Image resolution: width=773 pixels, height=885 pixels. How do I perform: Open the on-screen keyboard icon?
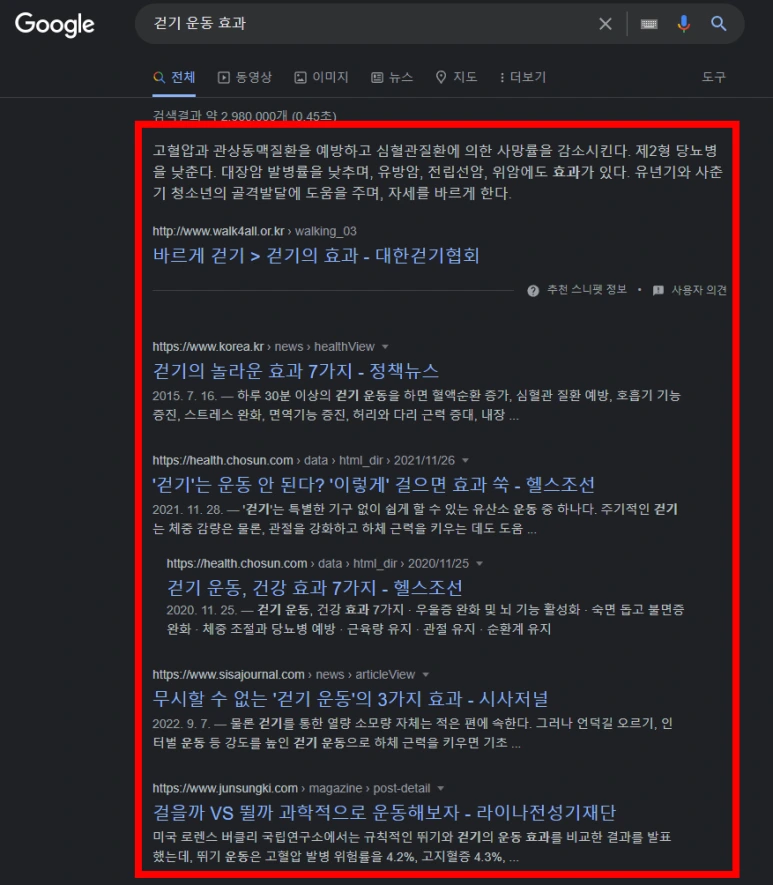point(649,24)
